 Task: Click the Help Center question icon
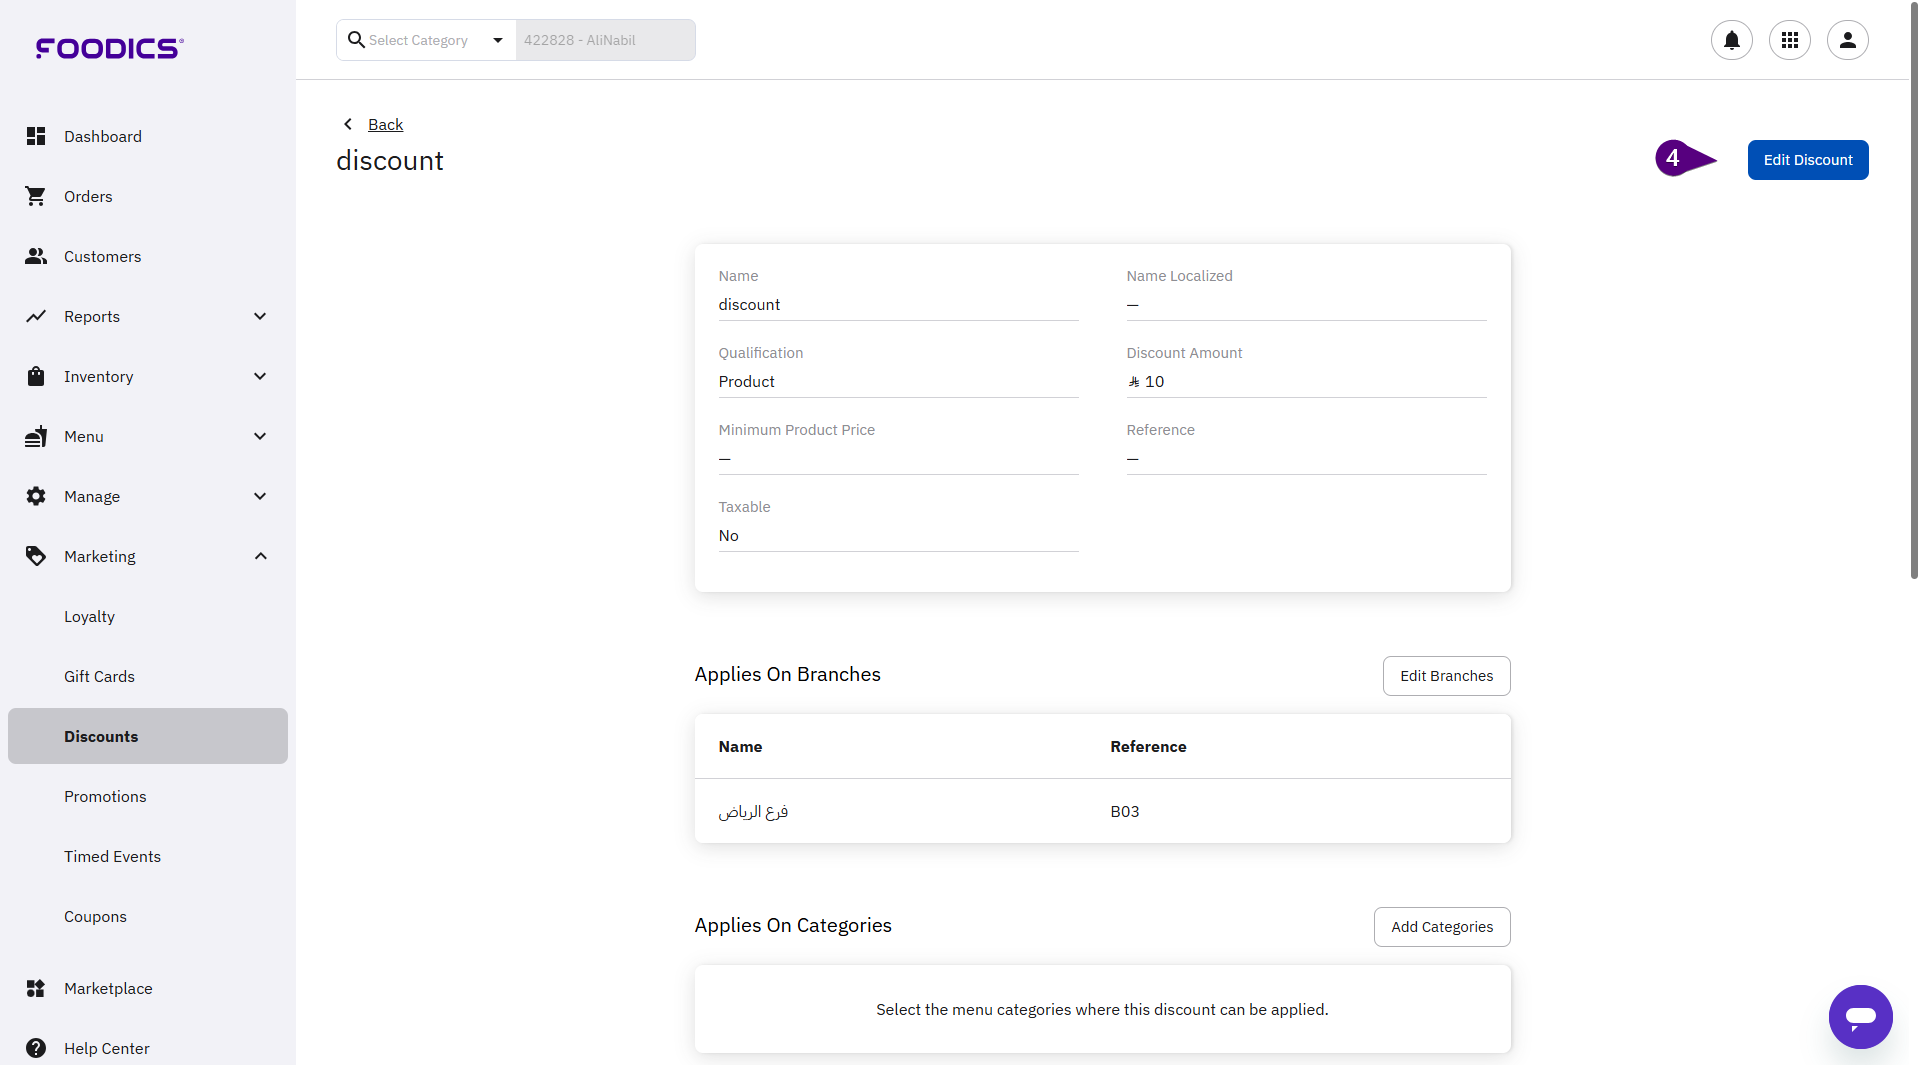point(36,1048)
